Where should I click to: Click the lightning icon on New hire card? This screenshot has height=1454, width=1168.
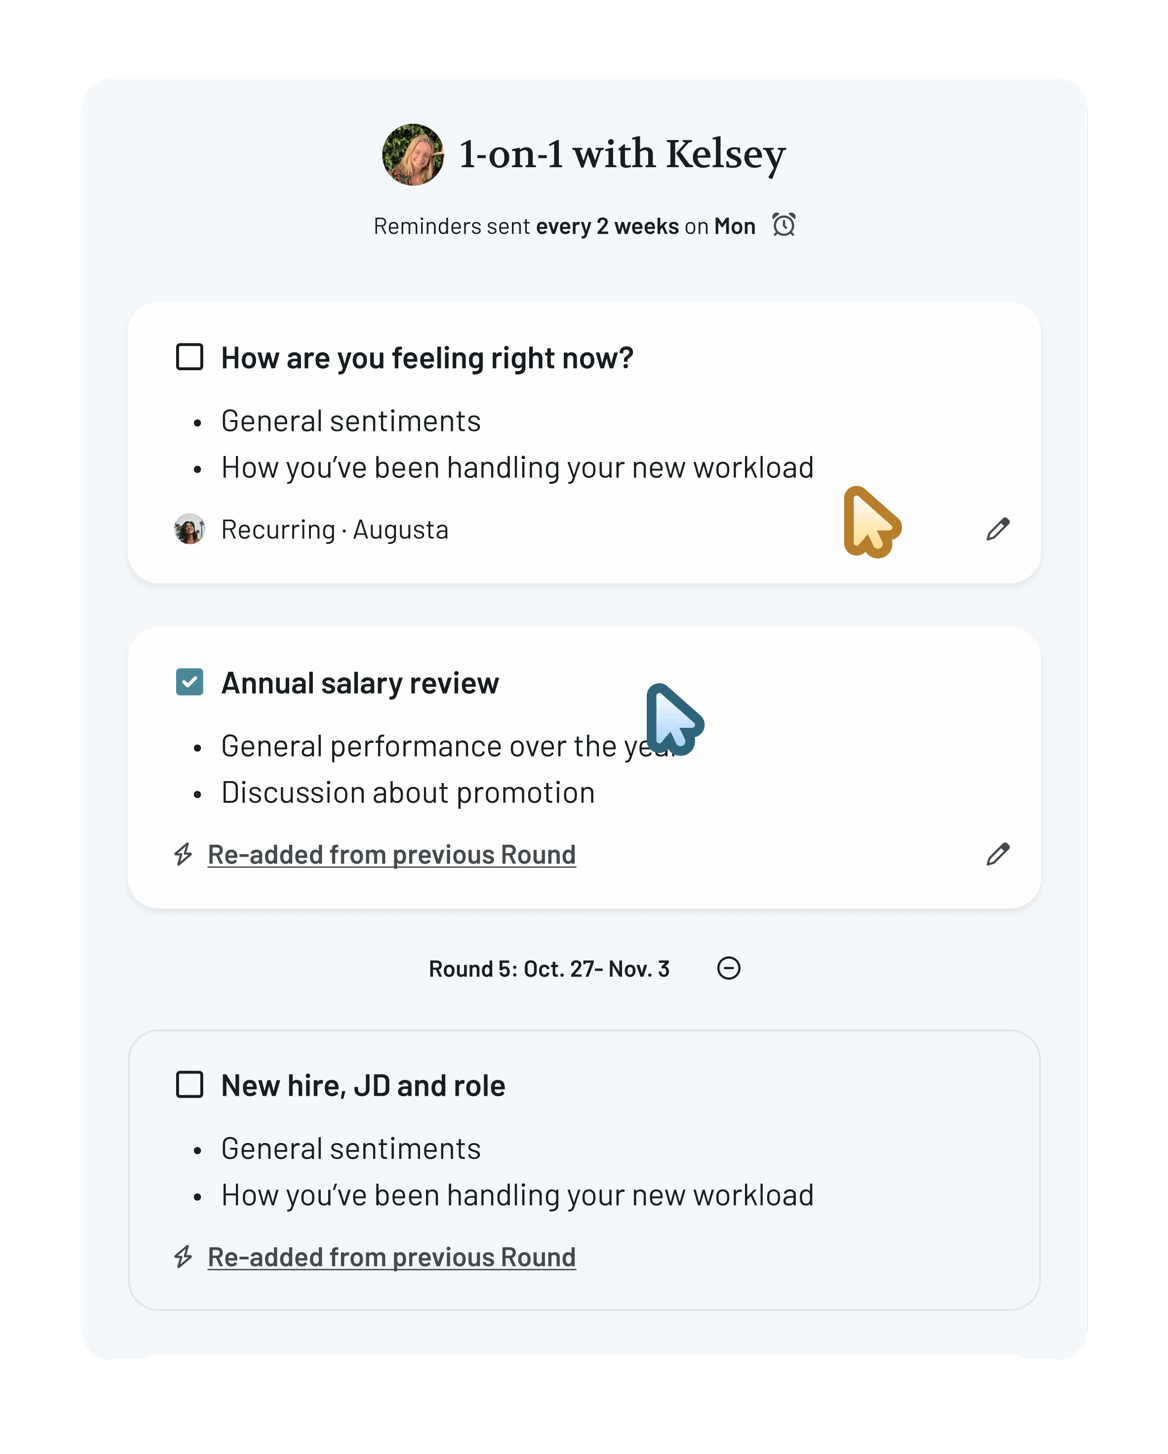click(183, 1257)
